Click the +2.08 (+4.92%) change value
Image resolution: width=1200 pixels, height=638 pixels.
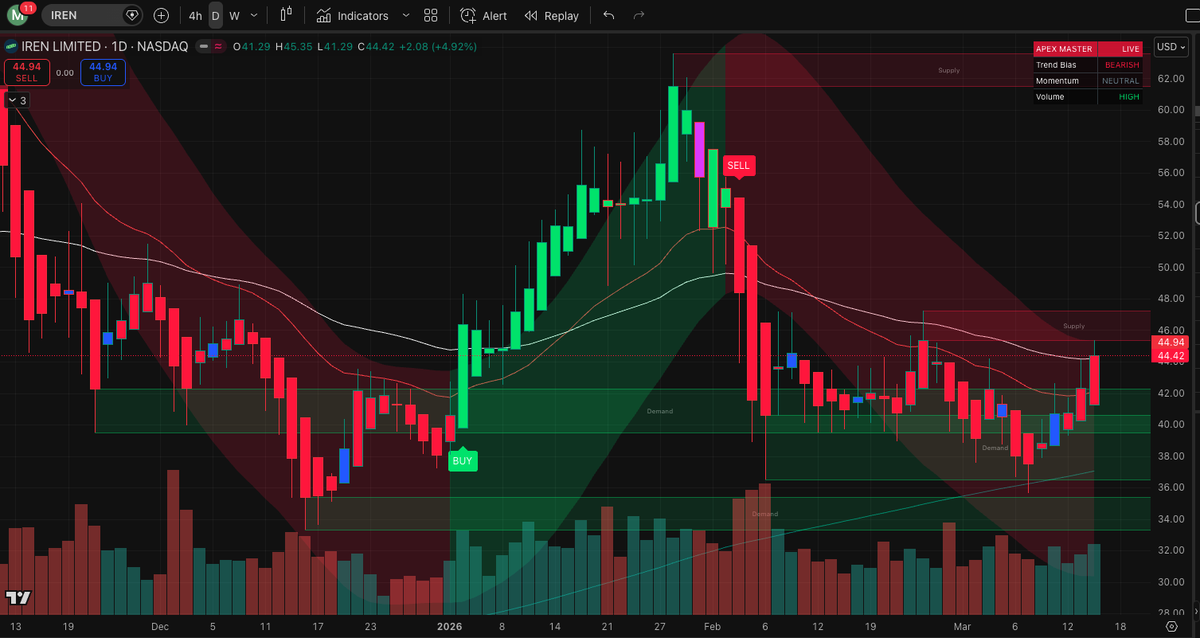point(437,46)
